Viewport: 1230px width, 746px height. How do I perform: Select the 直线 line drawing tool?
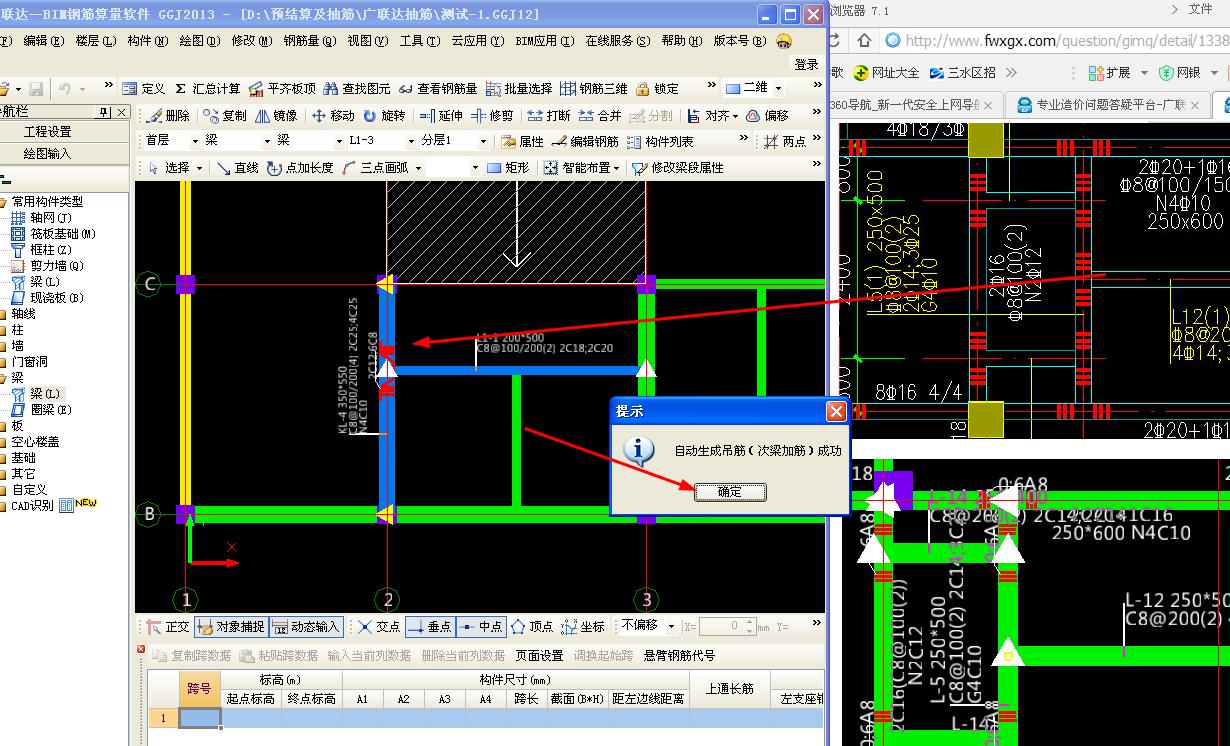[238, 168]
